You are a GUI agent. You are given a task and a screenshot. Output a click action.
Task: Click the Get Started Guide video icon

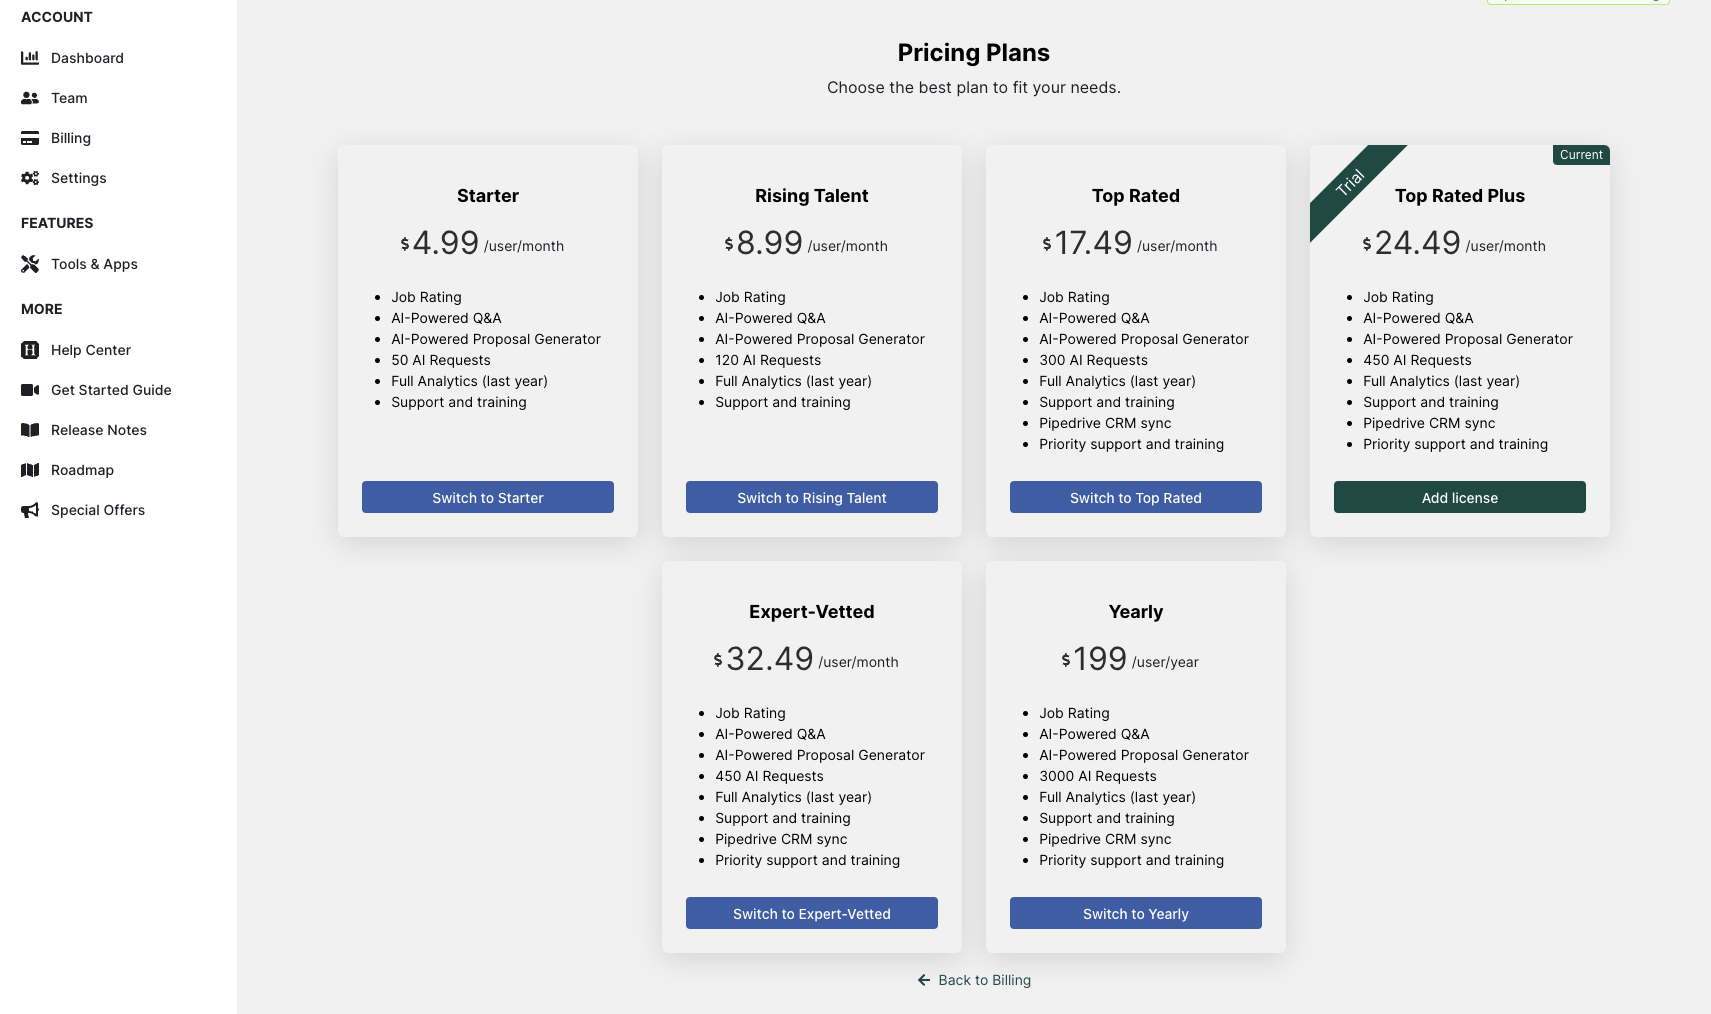[x=30, y=390]
